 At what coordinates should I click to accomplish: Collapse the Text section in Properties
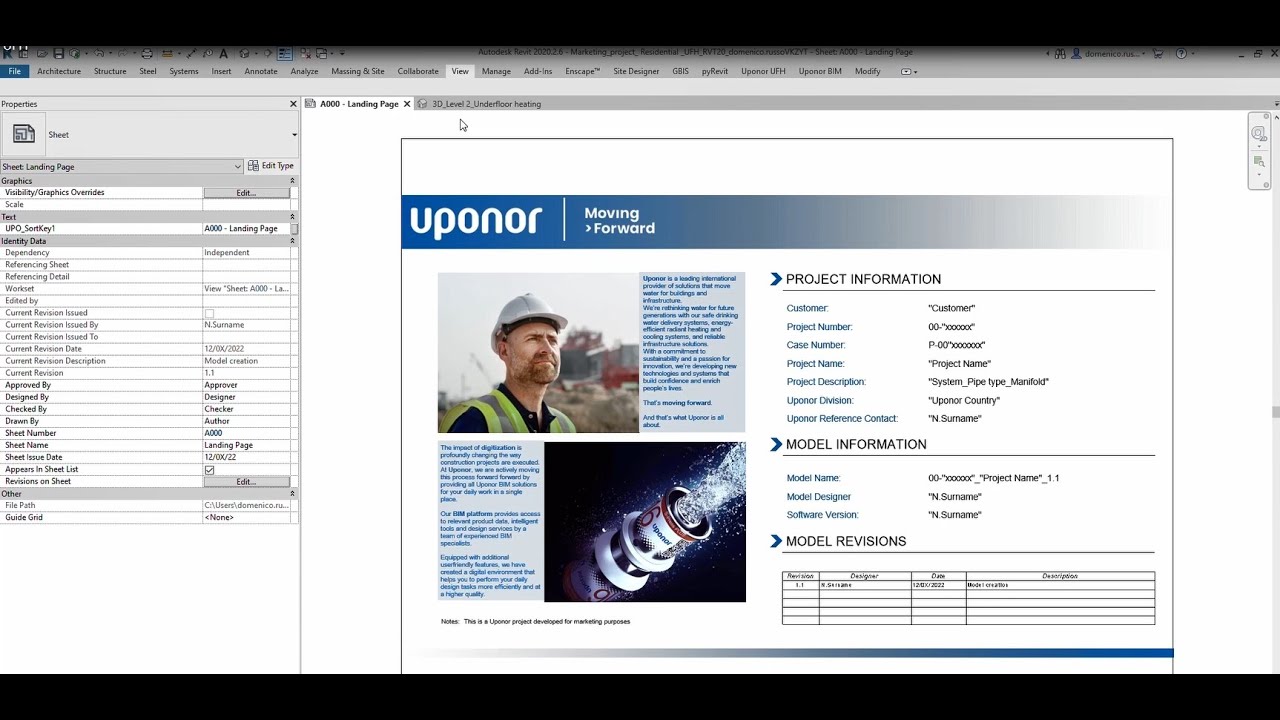coord(293,217)
